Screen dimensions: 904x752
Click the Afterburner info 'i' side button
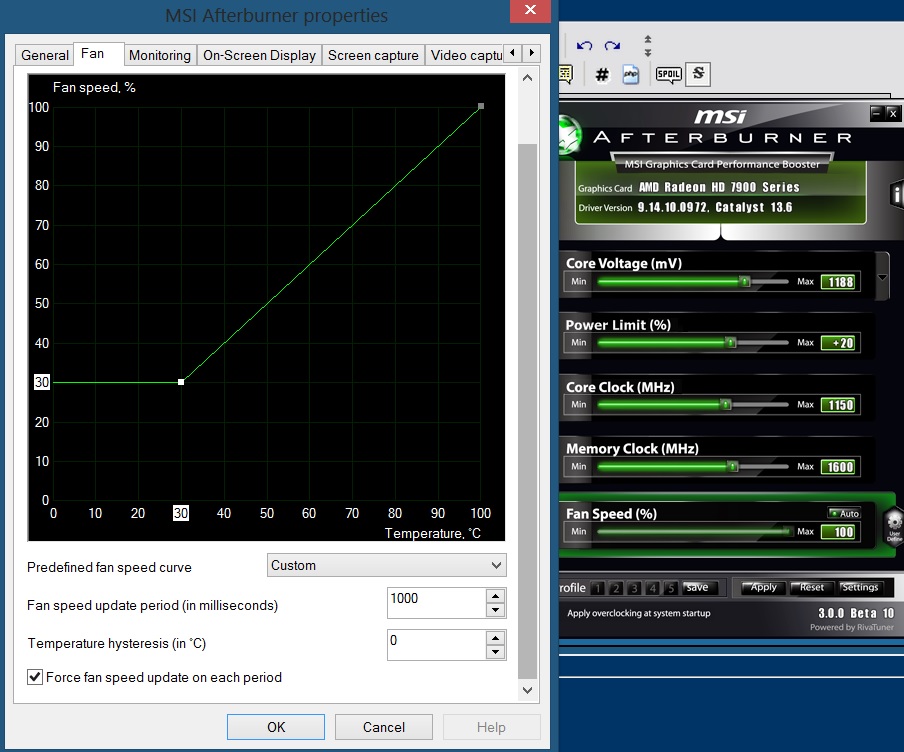(897, 194)
